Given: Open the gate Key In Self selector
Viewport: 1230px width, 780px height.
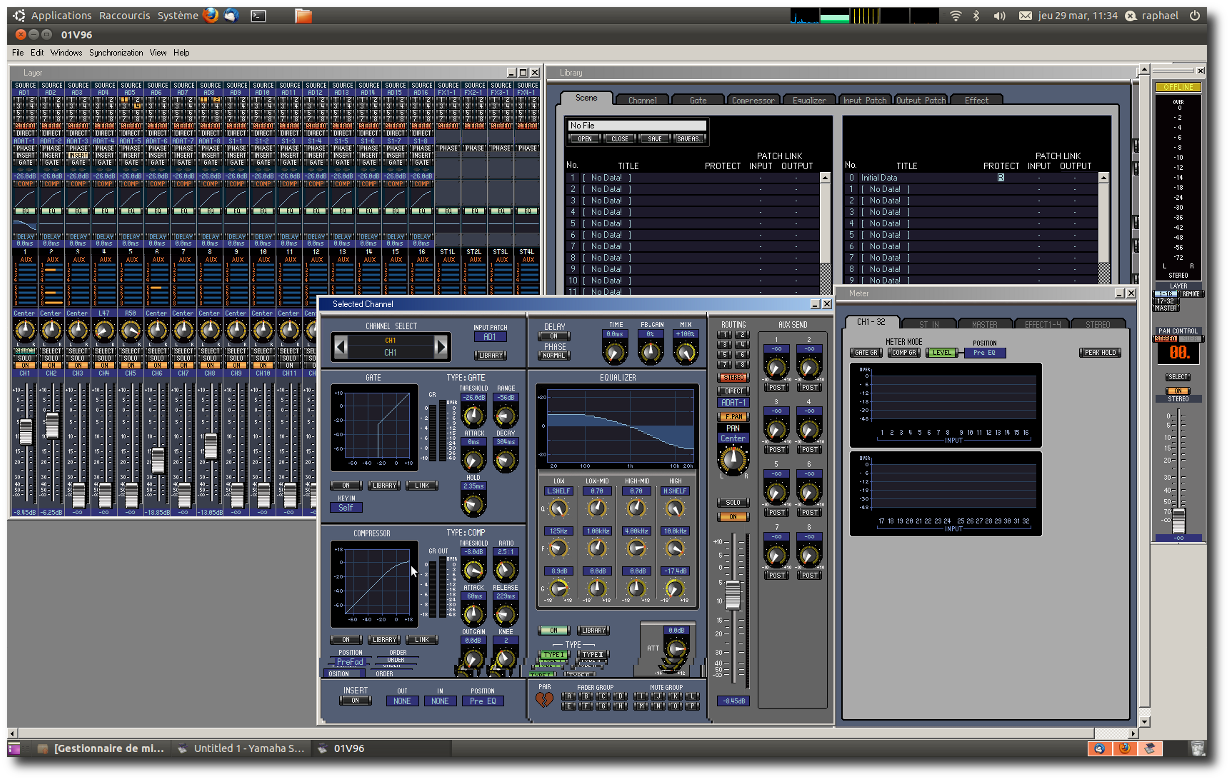Looking at the screenshot, I should tap(346, 507).
